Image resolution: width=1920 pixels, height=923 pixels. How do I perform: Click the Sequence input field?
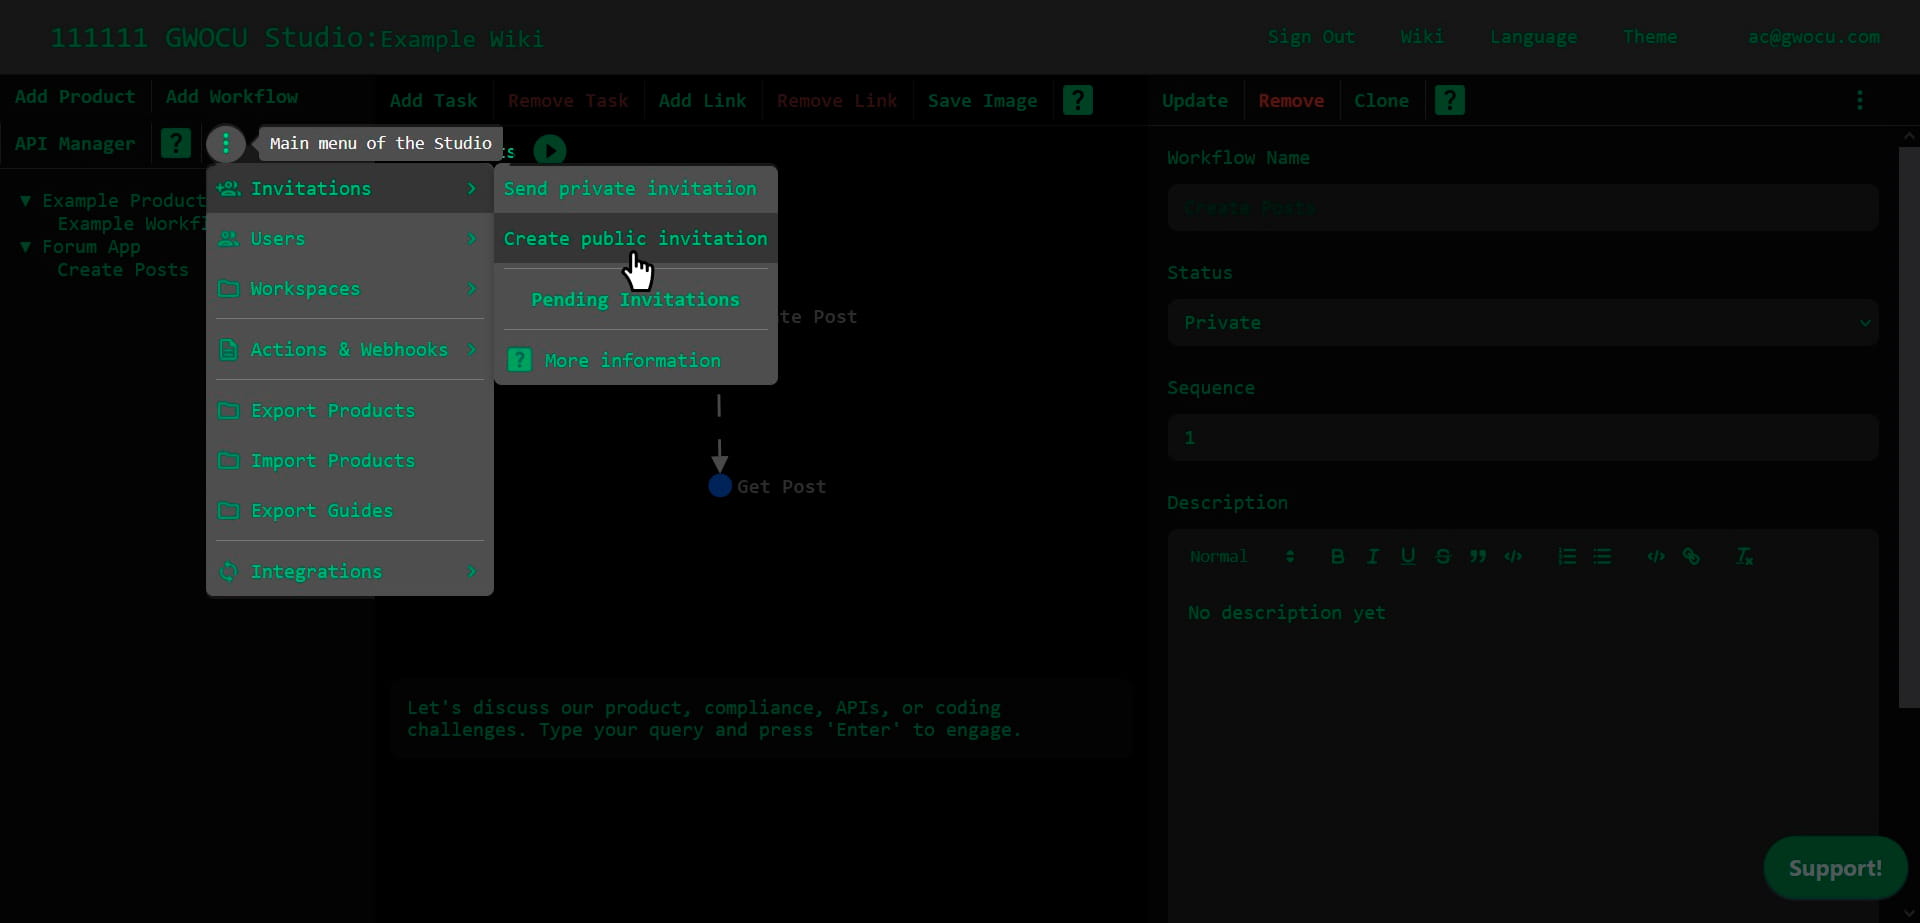tap(1522, 438)
